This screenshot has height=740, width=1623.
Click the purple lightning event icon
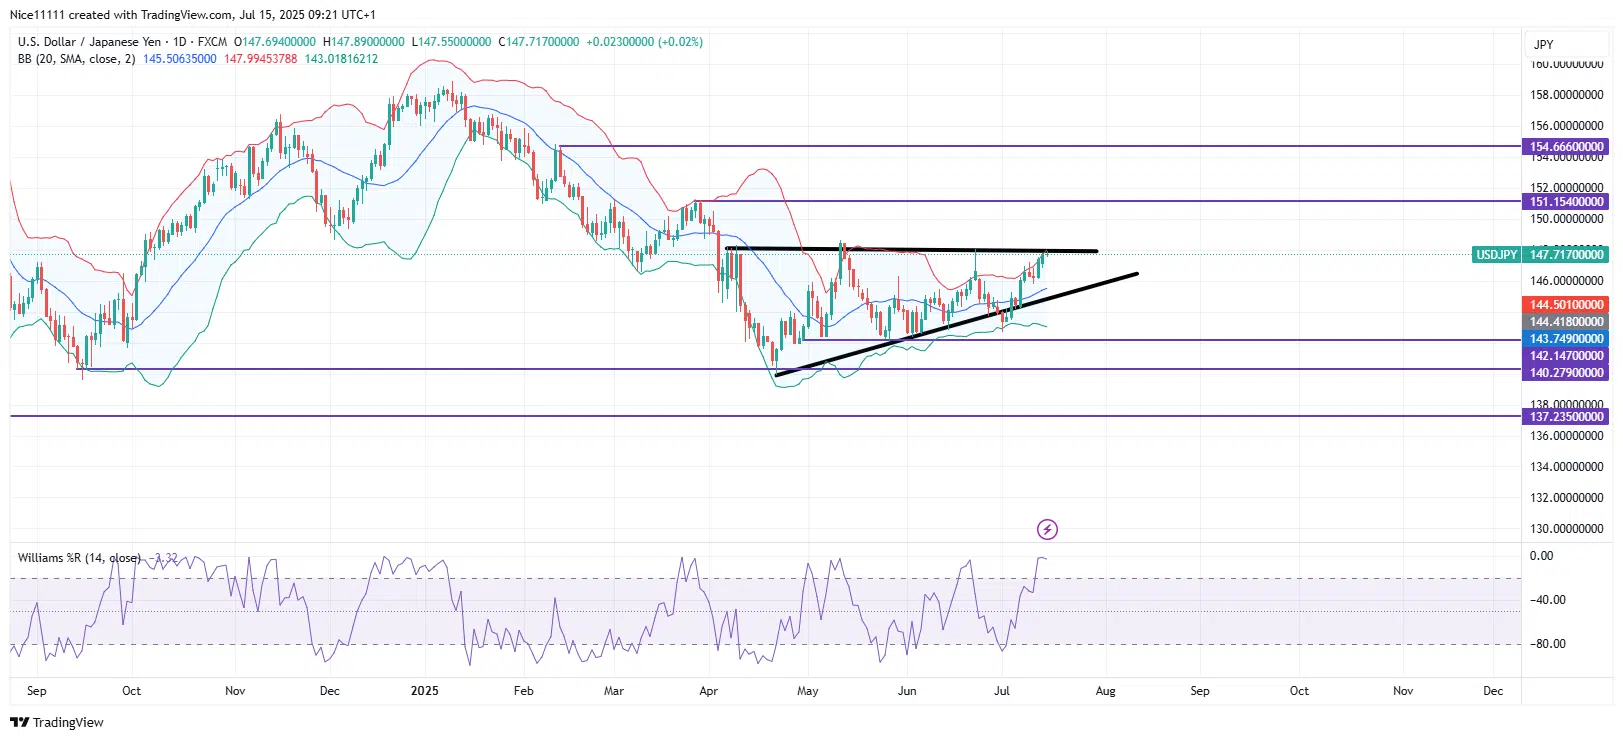click(1047, 529)
